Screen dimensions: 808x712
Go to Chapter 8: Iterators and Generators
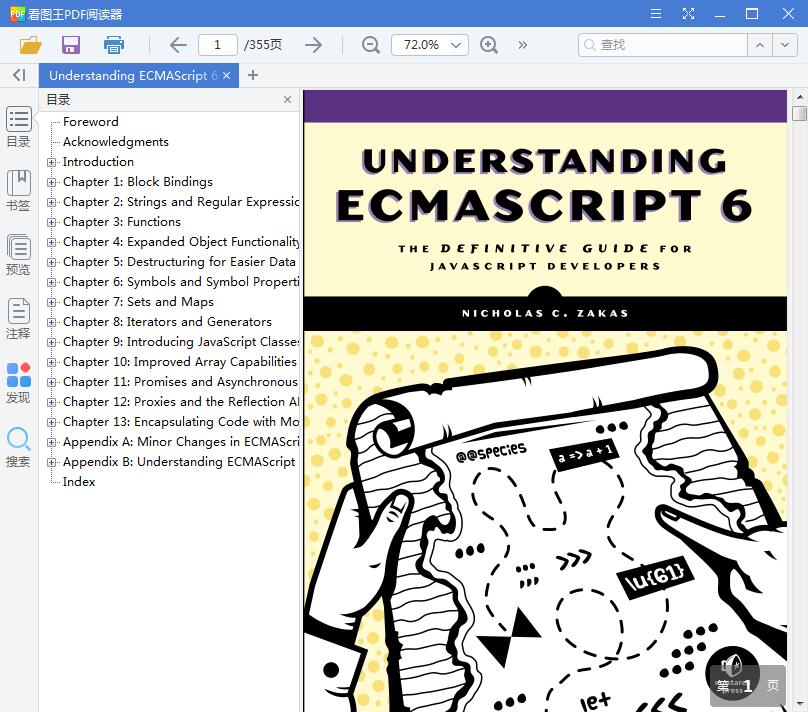(167, 321)
